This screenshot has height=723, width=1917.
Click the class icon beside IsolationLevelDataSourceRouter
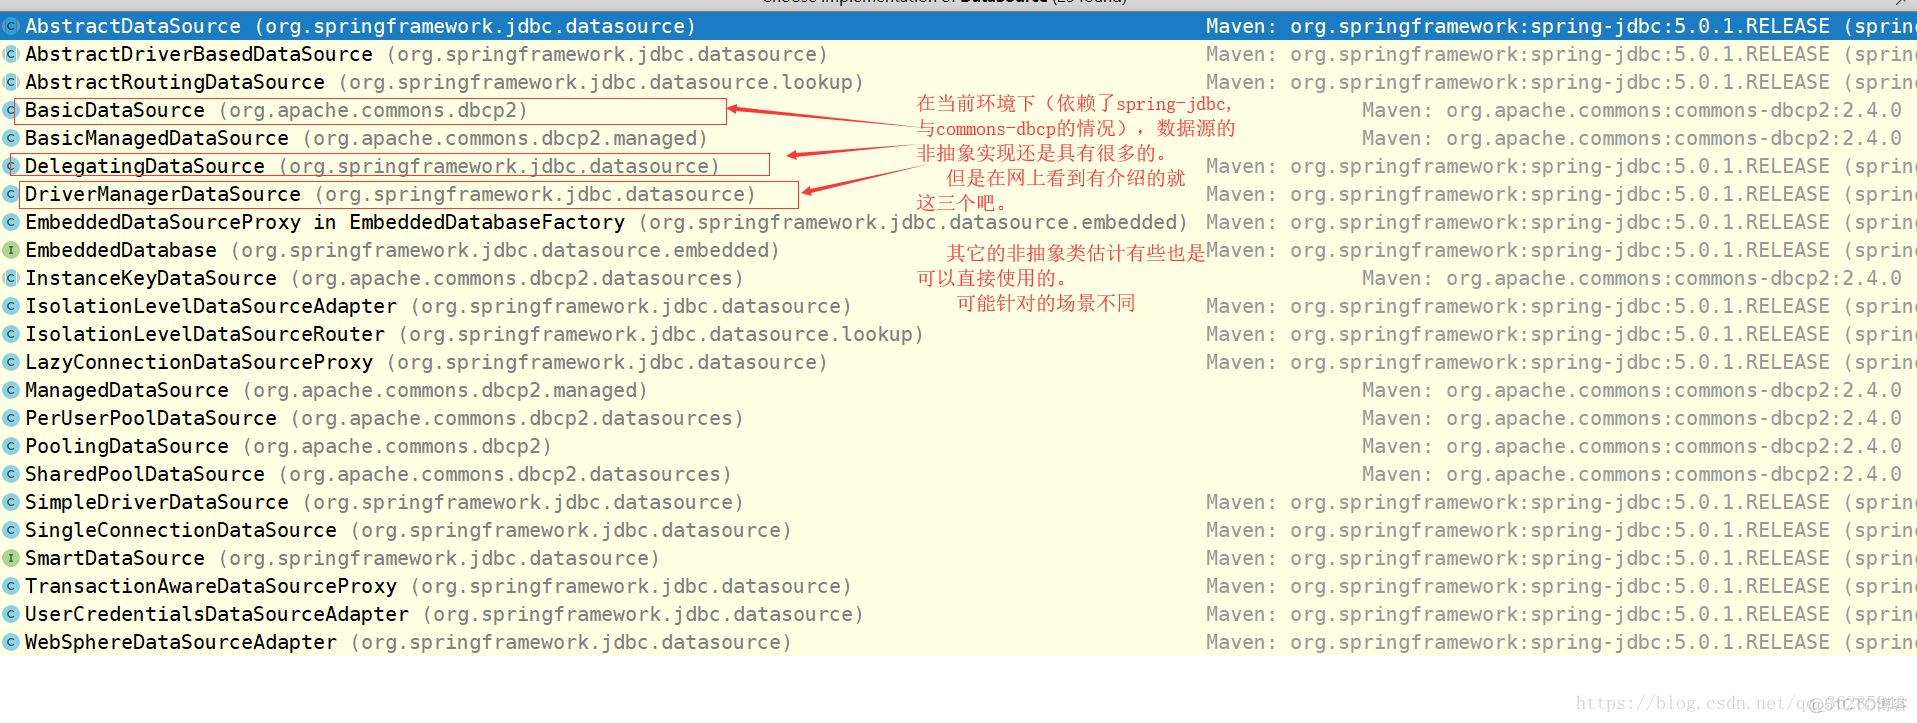click(x=10, y=334)
